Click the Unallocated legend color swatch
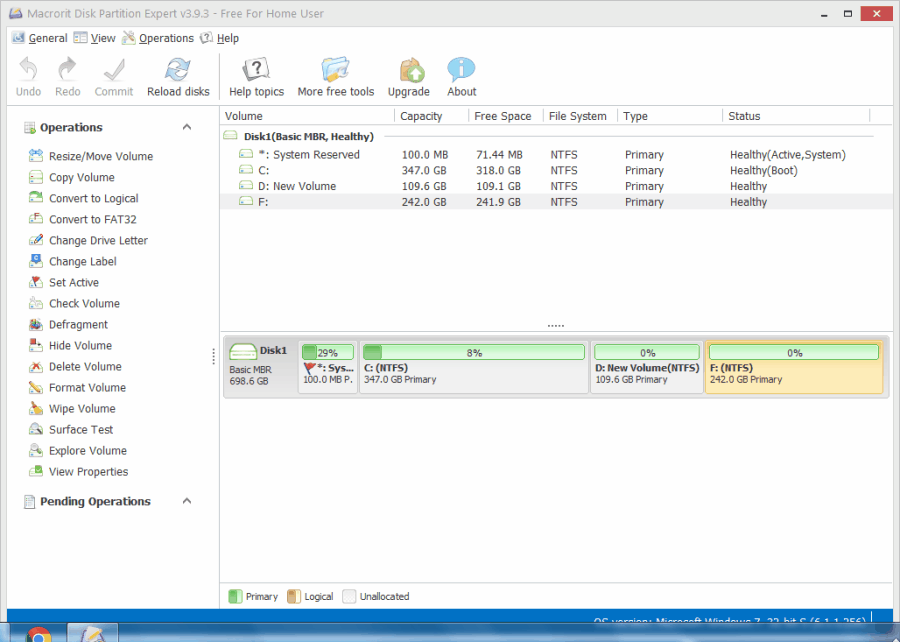900x642 pixels. tap(349, 596)
